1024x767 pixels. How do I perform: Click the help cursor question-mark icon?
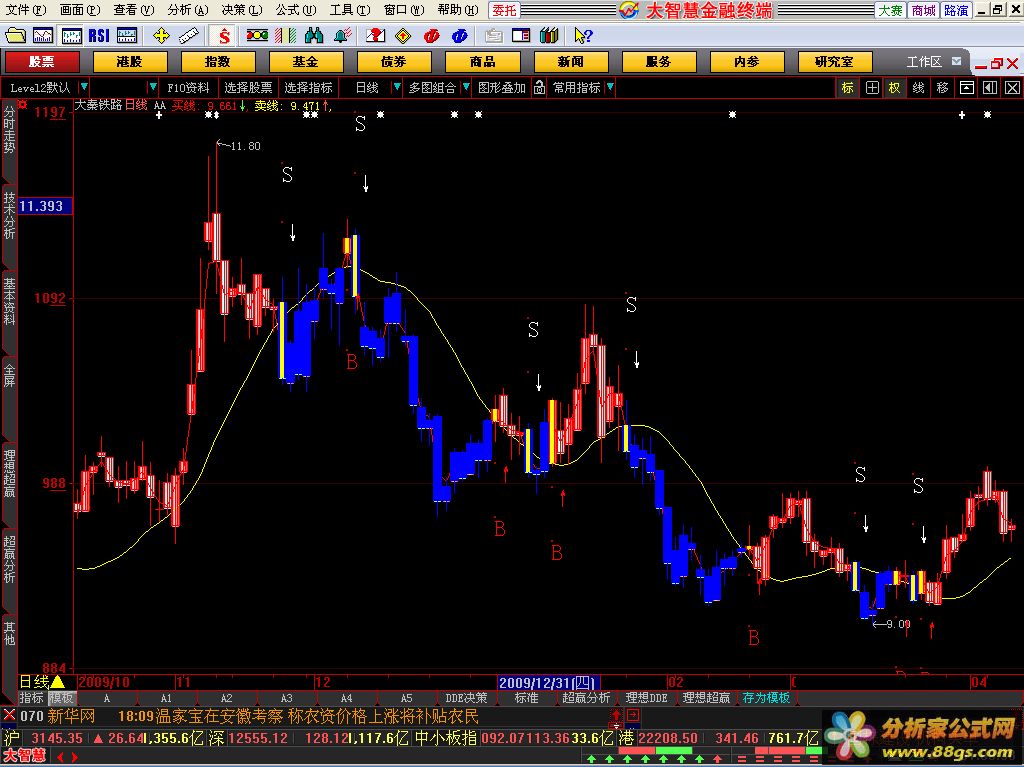pyautogui.click(x=583, y=35)
